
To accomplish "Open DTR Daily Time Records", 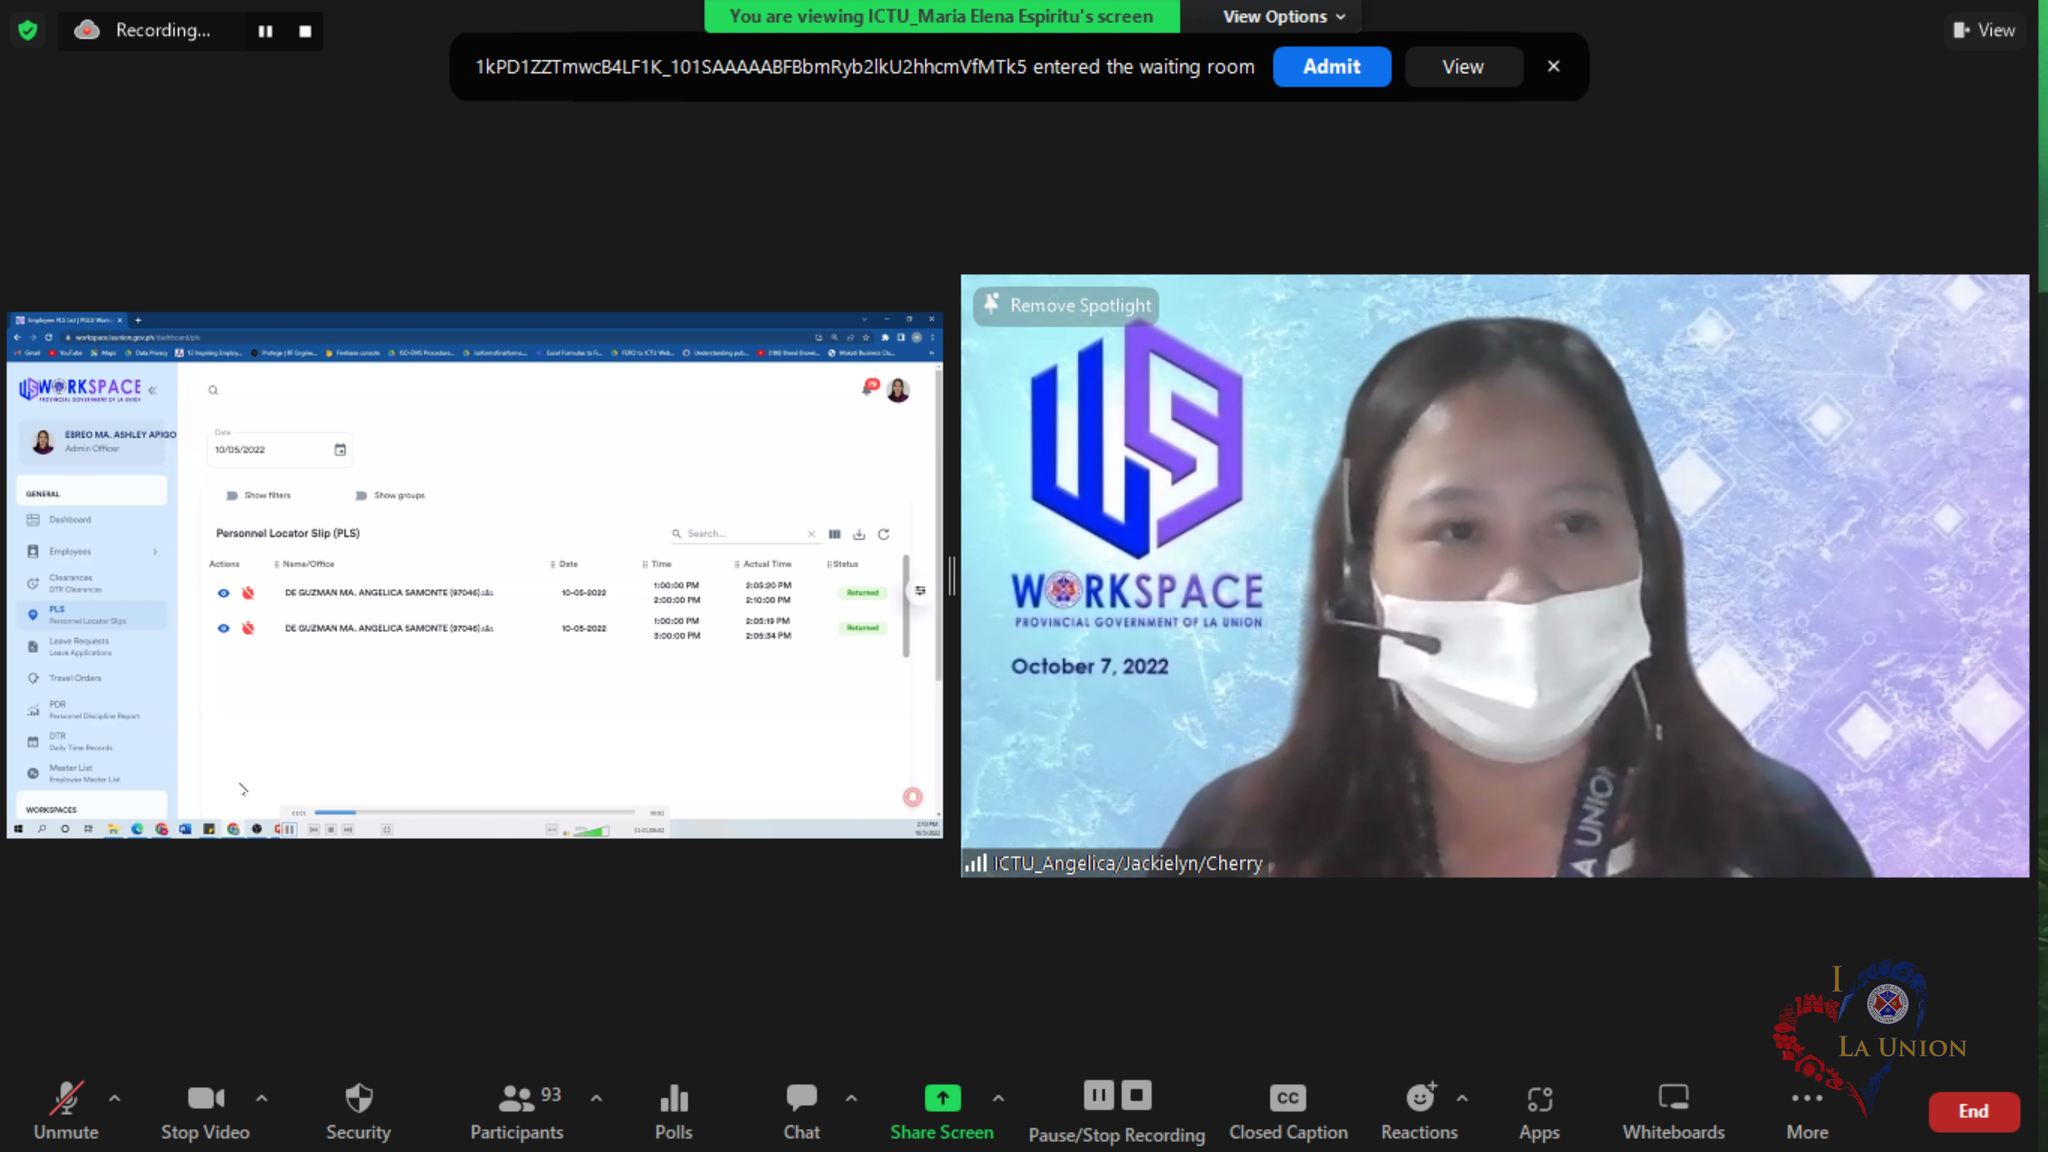I will 90,741.
